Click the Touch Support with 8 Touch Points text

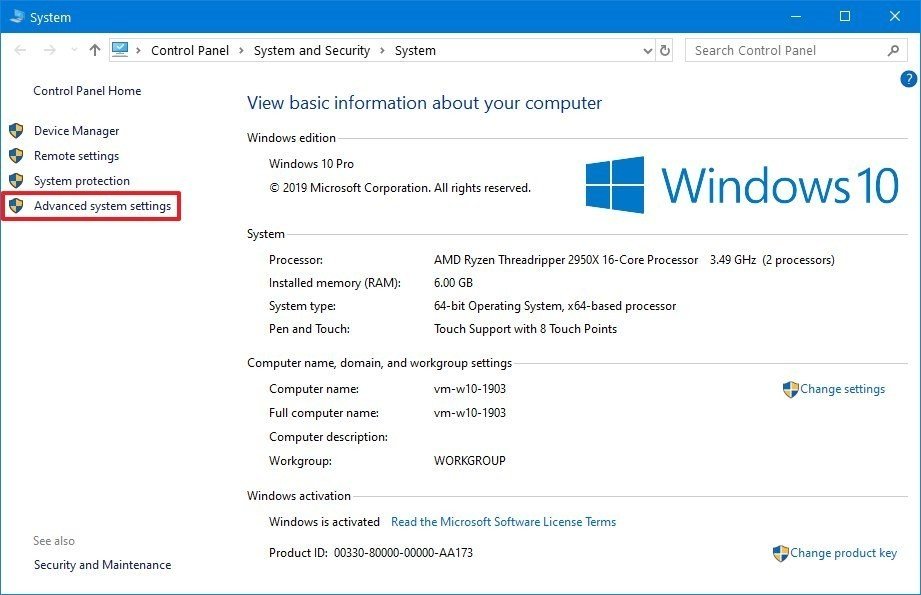click(525, 329)
